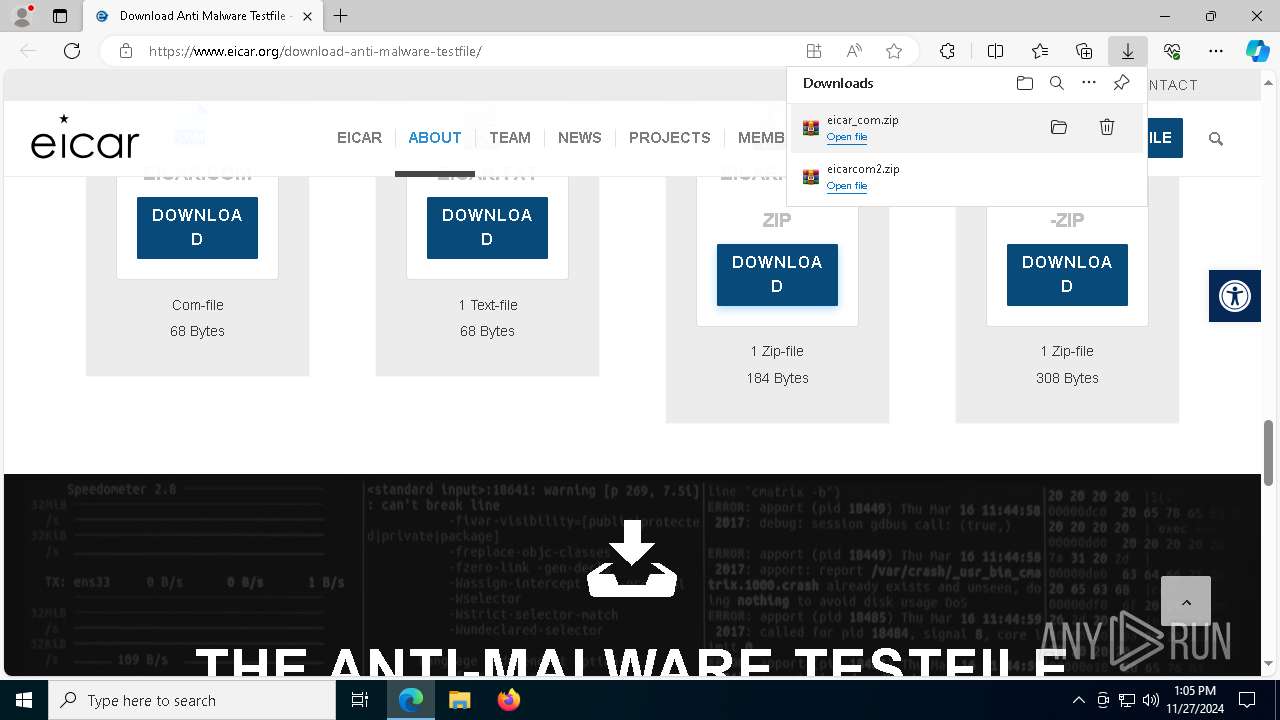Click the eicar logo
This screenshot has height=720, width=1280.
click(85, 137)
